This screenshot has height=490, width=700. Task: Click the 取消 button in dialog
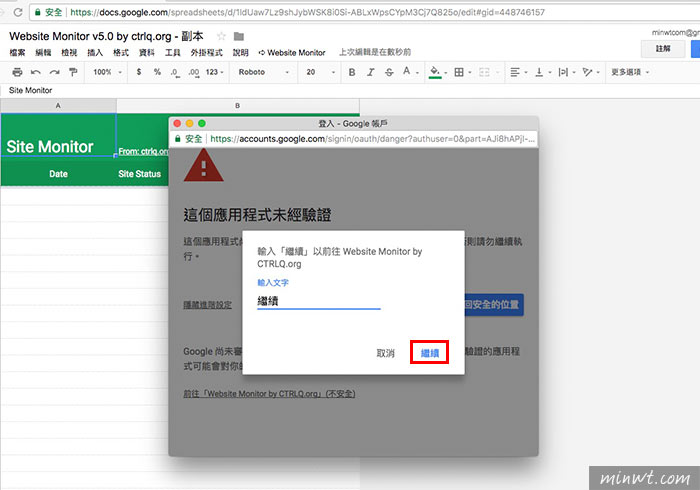[x=386, y=353]
